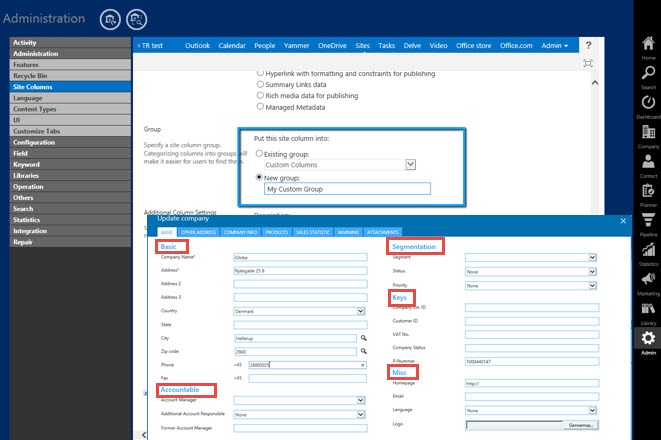Screen dimensions: 661x440
Task: Open the Custom Columns existing group dropdown
Action: pos(411,164)
